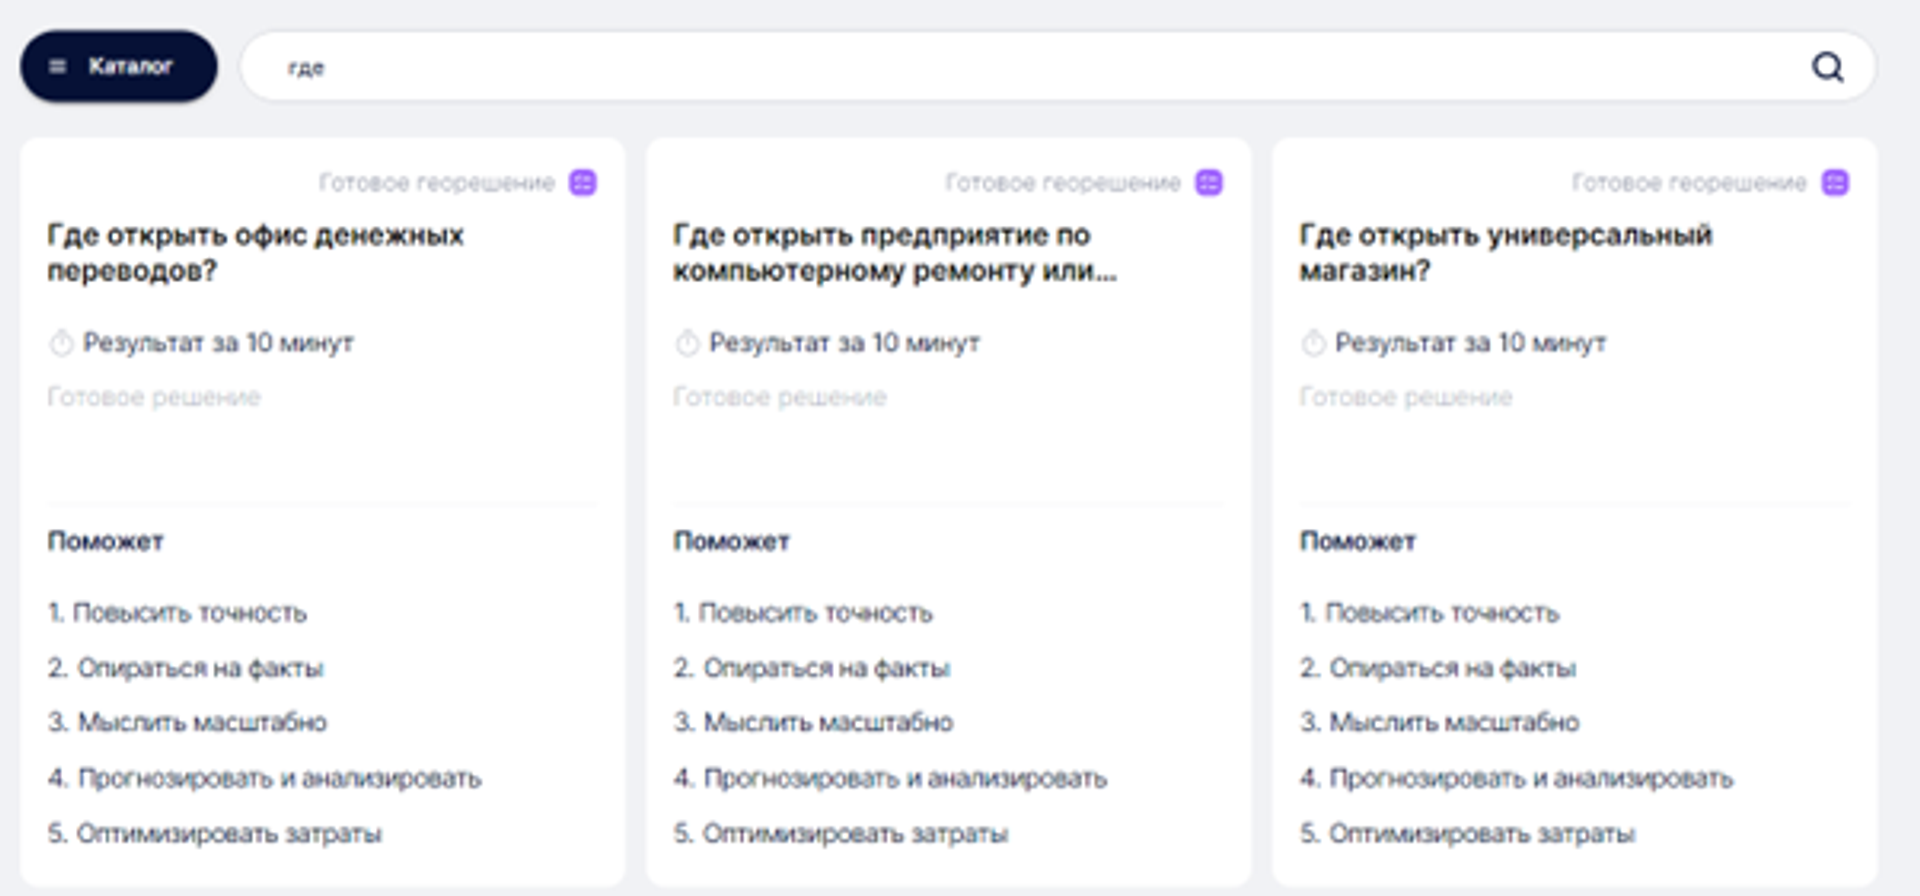Screen dimensions: 1920x896
Task: Click clock icon on universal store card
Action: click(x=1313, y=343)
